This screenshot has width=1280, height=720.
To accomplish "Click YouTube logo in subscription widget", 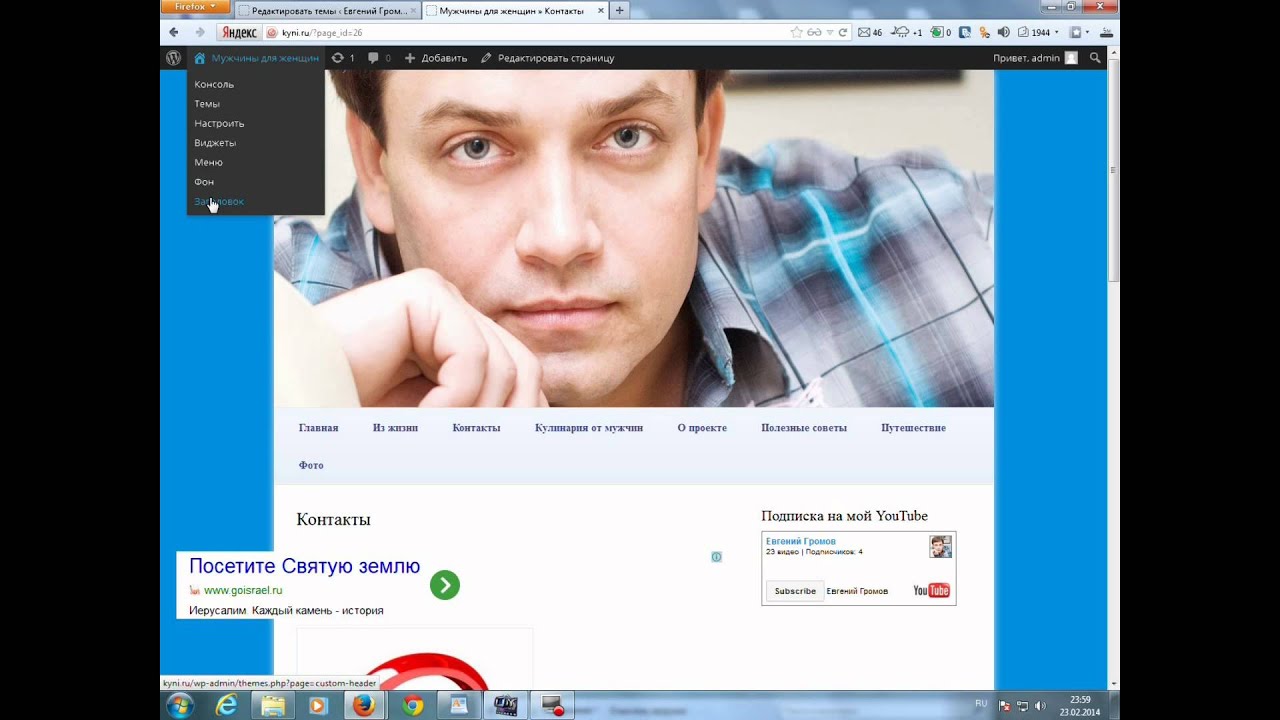I will [931, 591].
